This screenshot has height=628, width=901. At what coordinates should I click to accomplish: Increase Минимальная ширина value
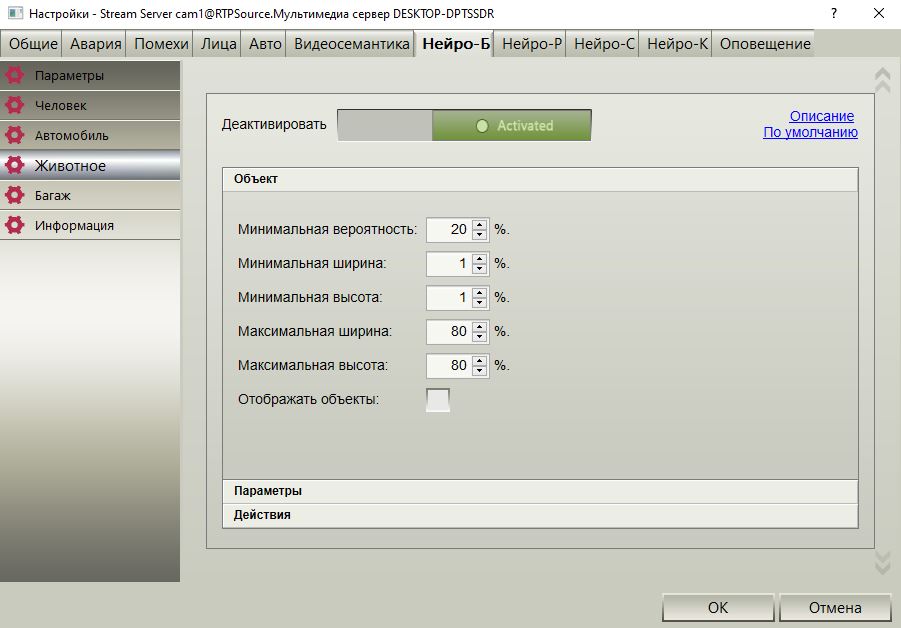pyautogui.click(x=480, y=259)
